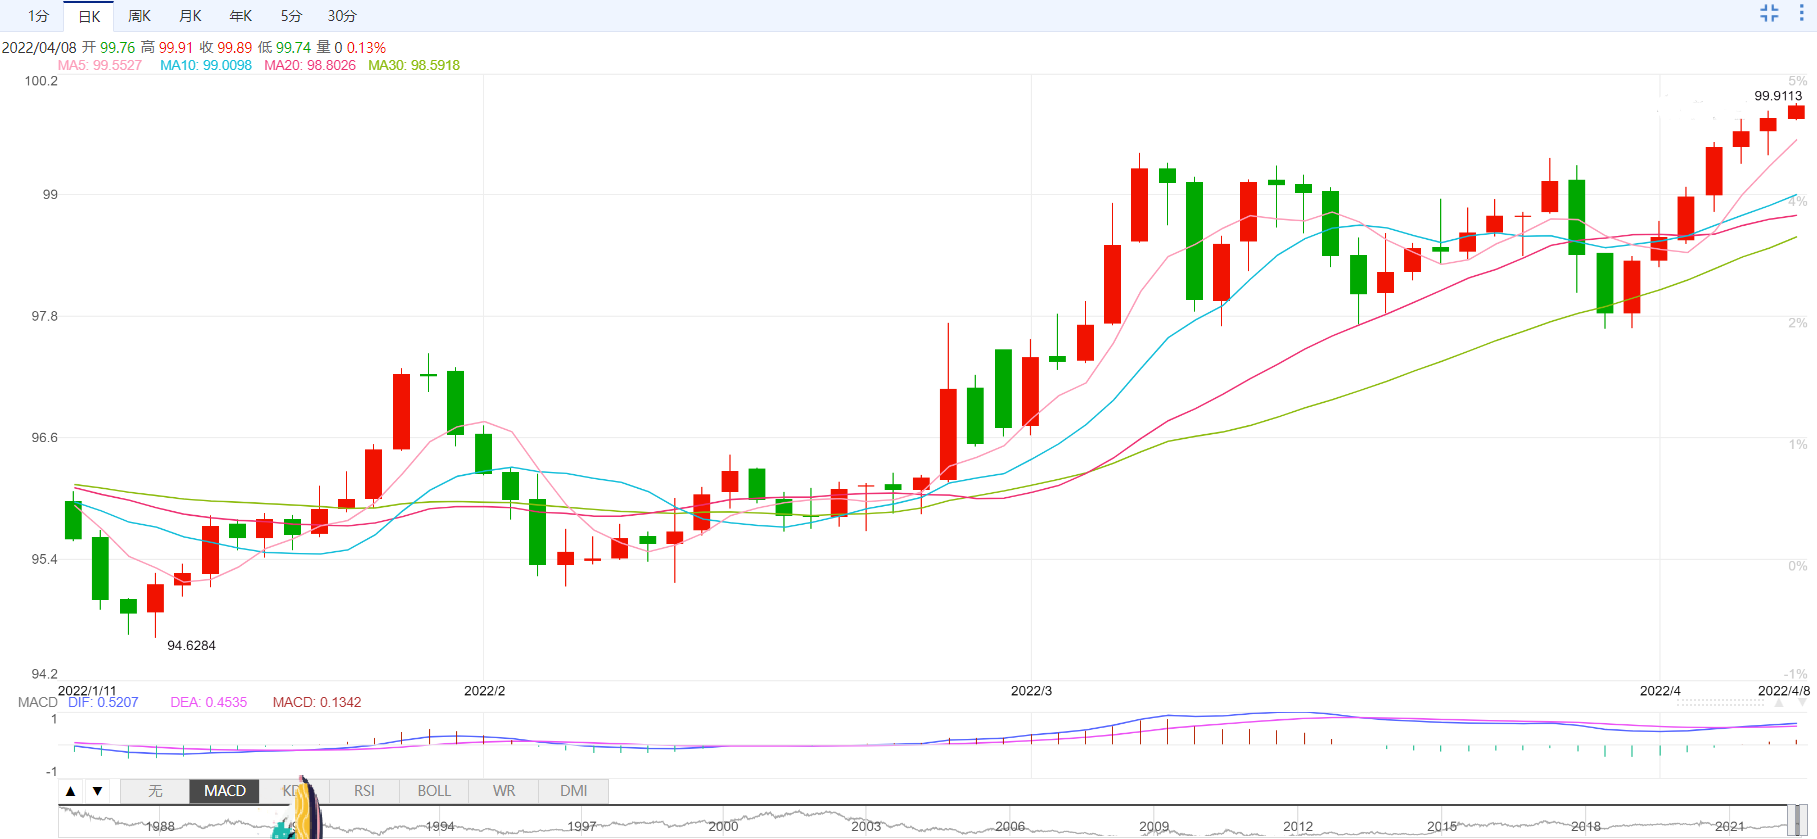Click the DIF: 0.5207 value

[103, 702]
